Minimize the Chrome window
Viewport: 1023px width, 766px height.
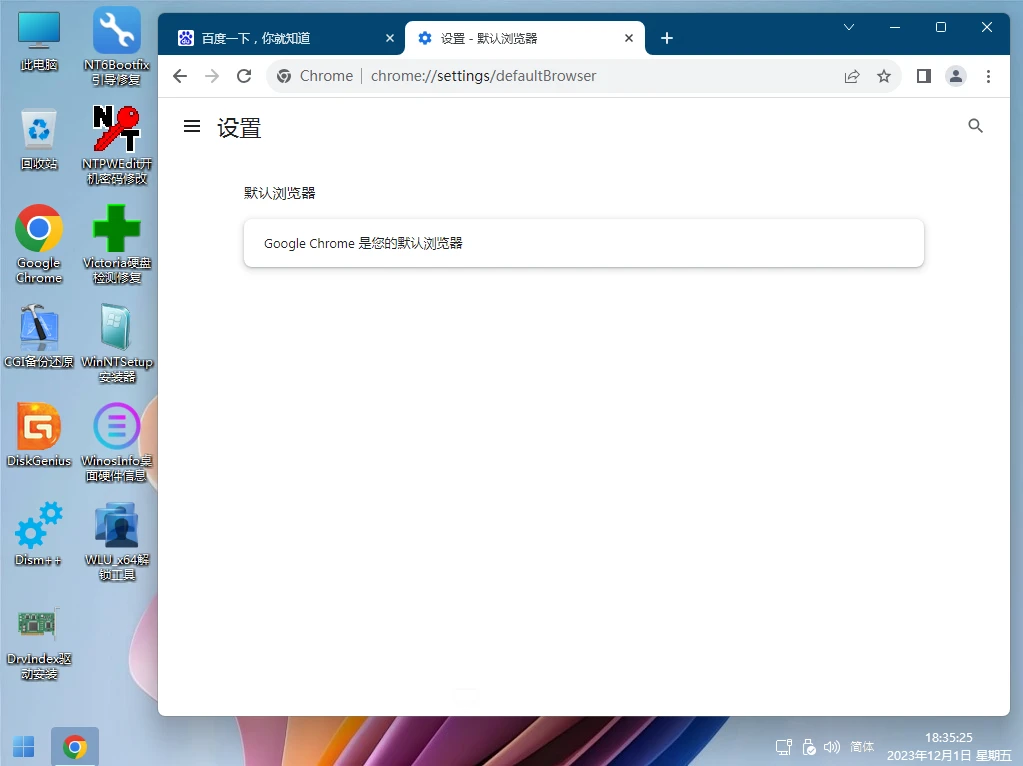[x=895, y=27]
